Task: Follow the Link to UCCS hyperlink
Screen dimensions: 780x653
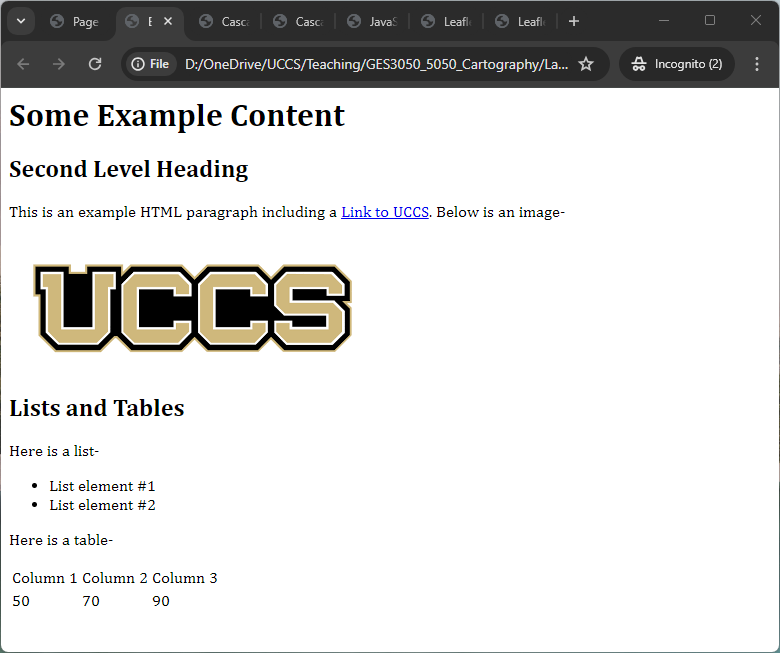Action: 385,212
